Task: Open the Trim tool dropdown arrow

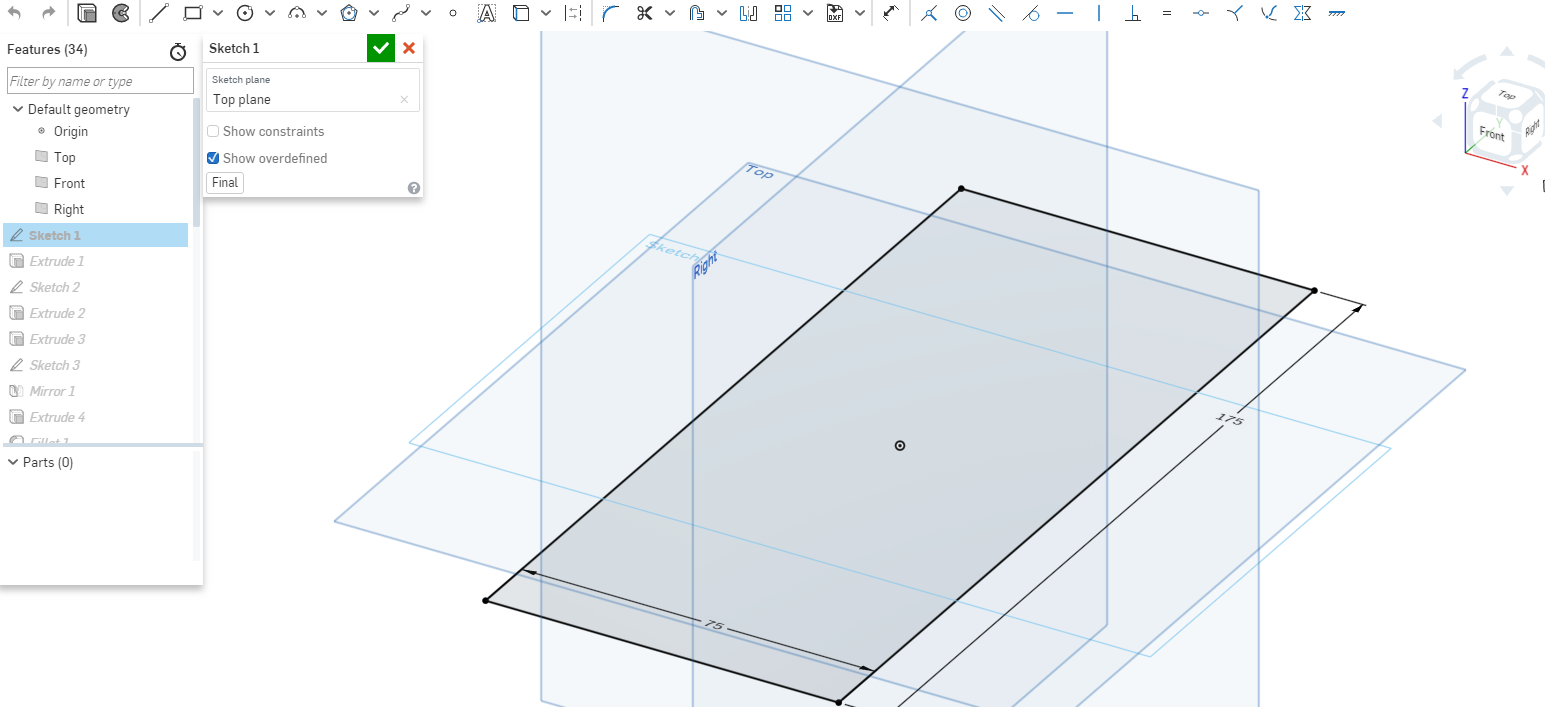Action: click(670, 13)
